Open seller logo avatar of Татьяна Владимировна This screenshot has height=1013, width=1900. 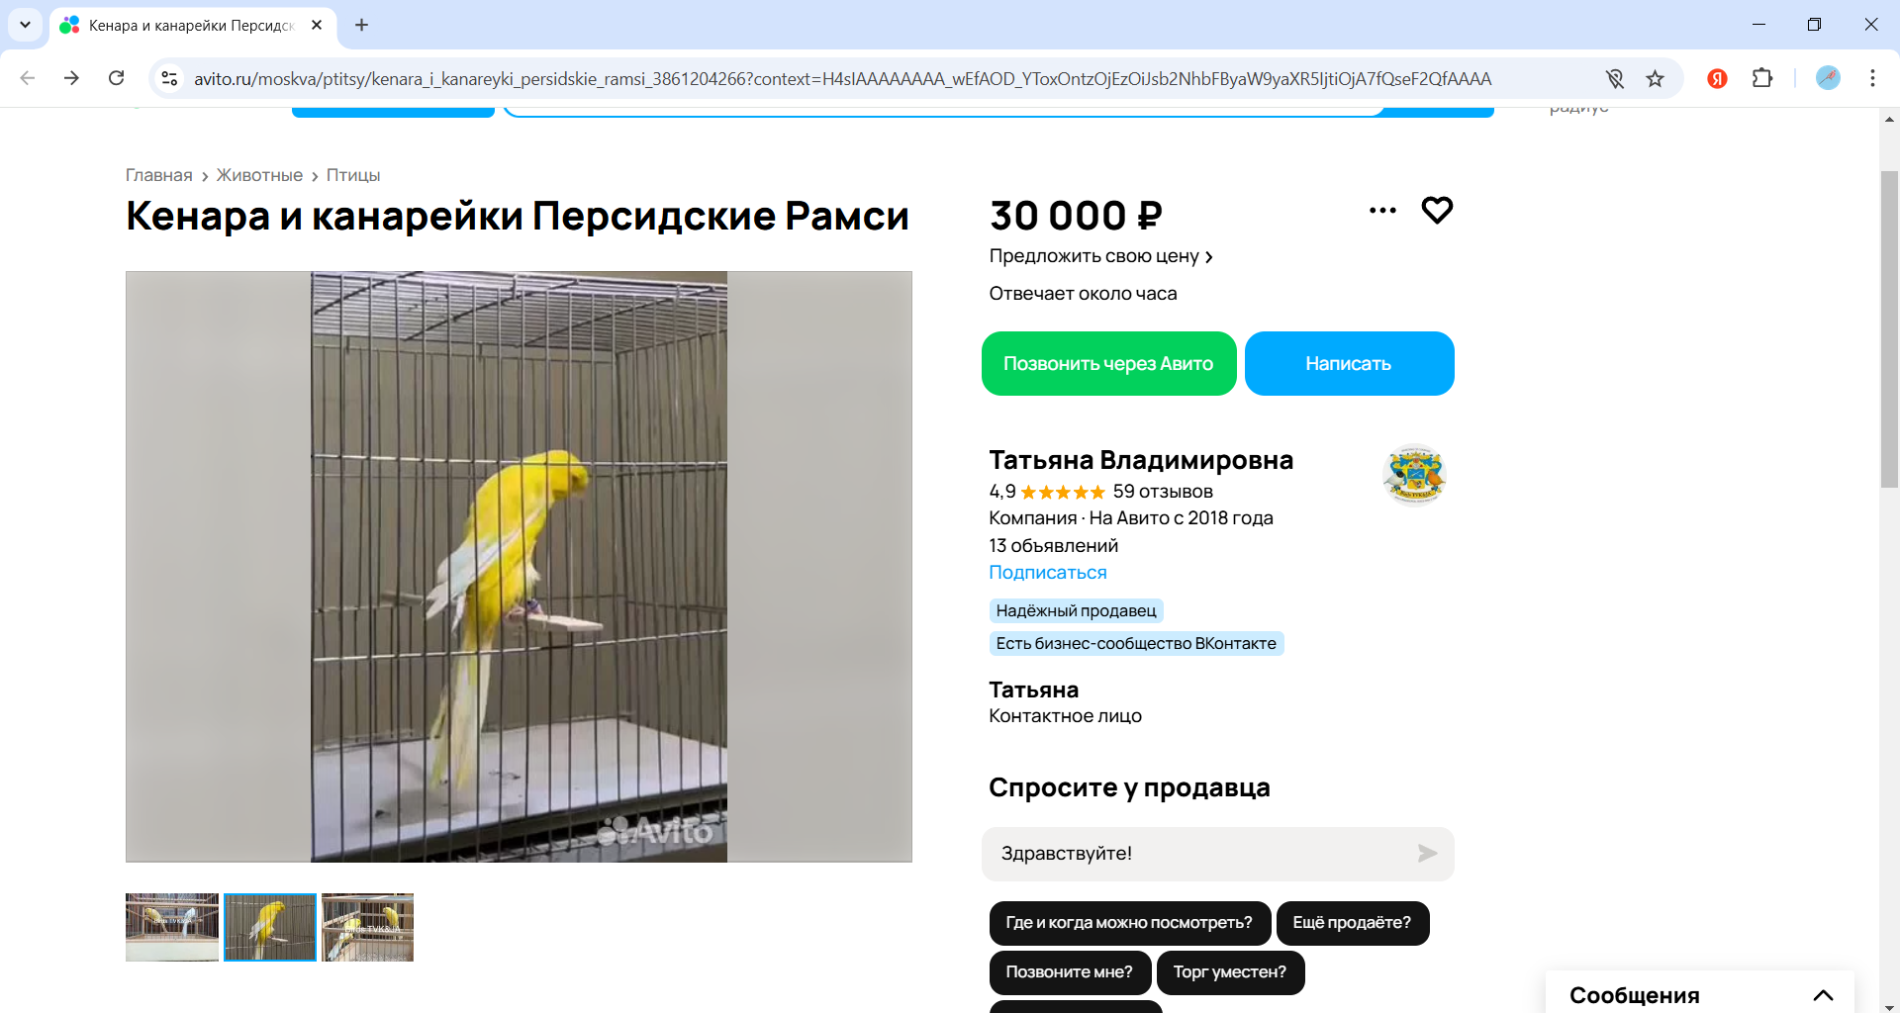(x=1414, y=475)
